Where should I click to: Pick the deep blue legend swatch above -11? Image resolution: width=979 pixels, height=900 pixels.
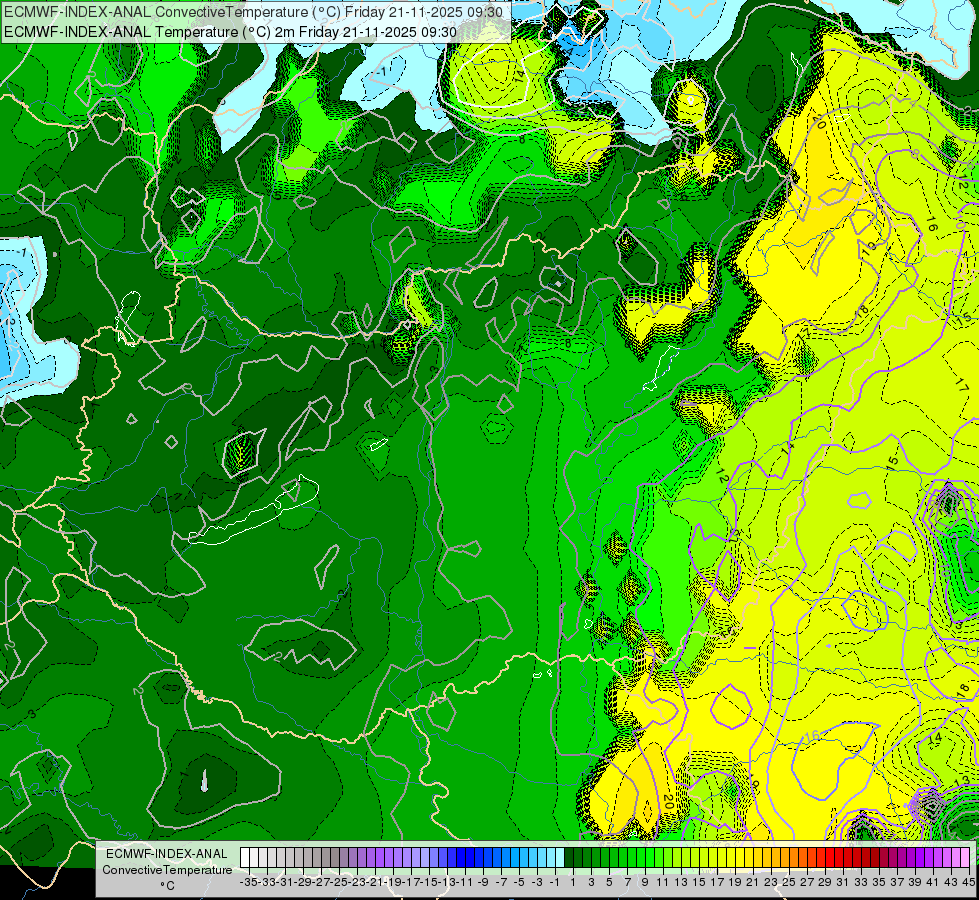click(461, 858)
